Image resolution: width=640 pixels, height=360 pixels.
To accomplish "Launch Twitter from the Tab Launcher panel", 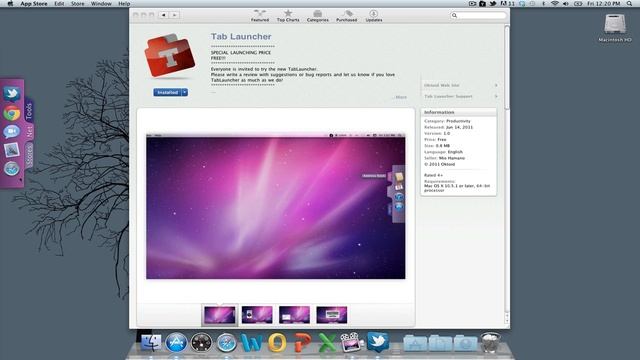I will click(12, 94).
